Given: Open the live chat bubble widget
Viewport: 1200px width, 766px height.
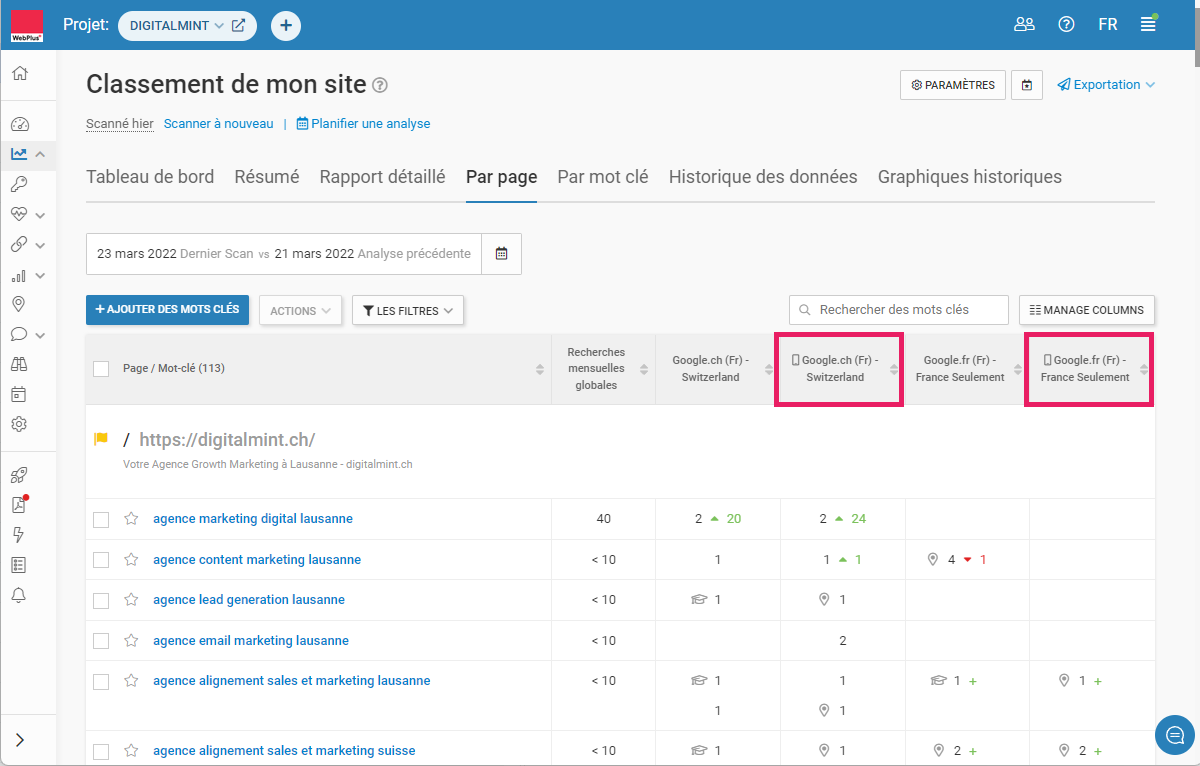Looking at the screenshot, I should tap(1174, 735).
